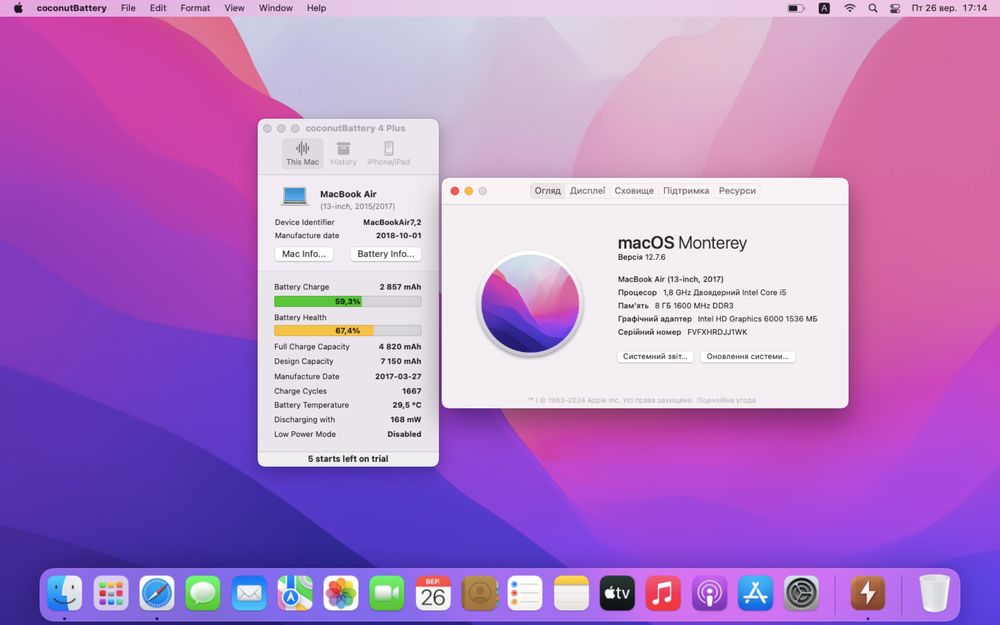Open Mail from the Dock

tap(249, 593)
